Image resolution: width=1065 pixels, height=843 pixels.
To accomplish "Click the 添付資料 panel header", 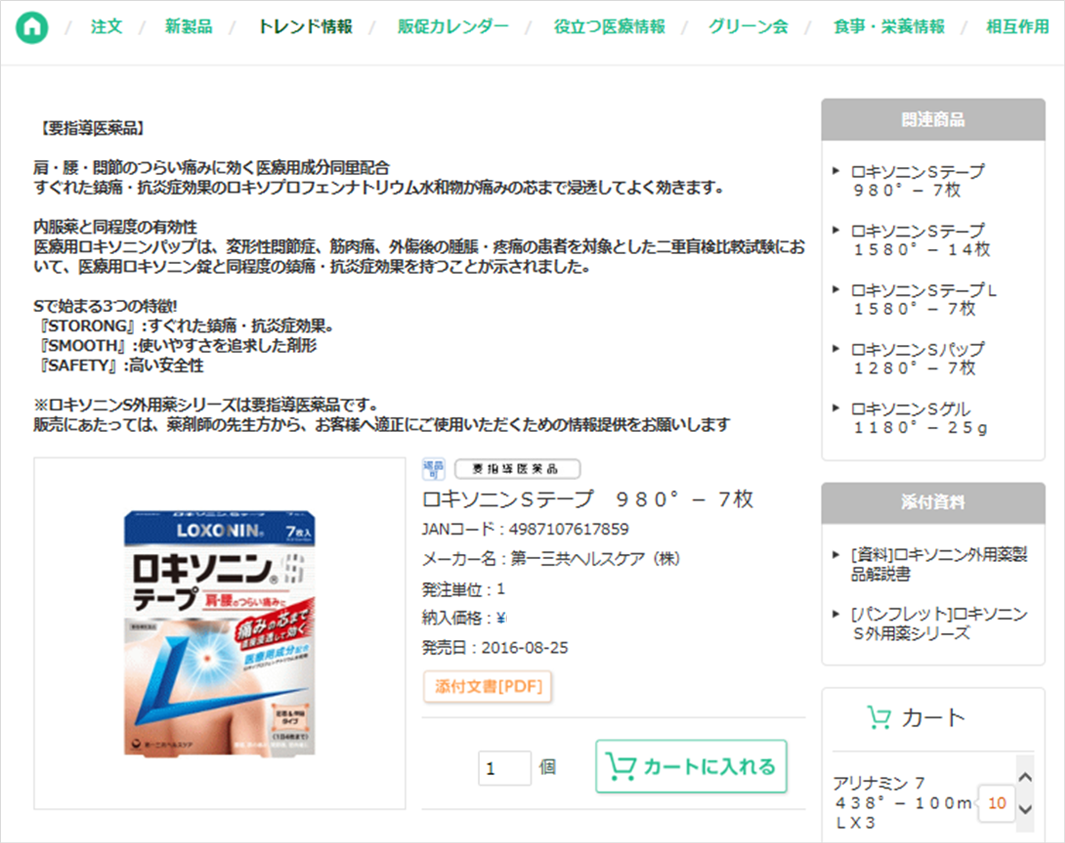I will pyautogui.click(x=933, y=503).
